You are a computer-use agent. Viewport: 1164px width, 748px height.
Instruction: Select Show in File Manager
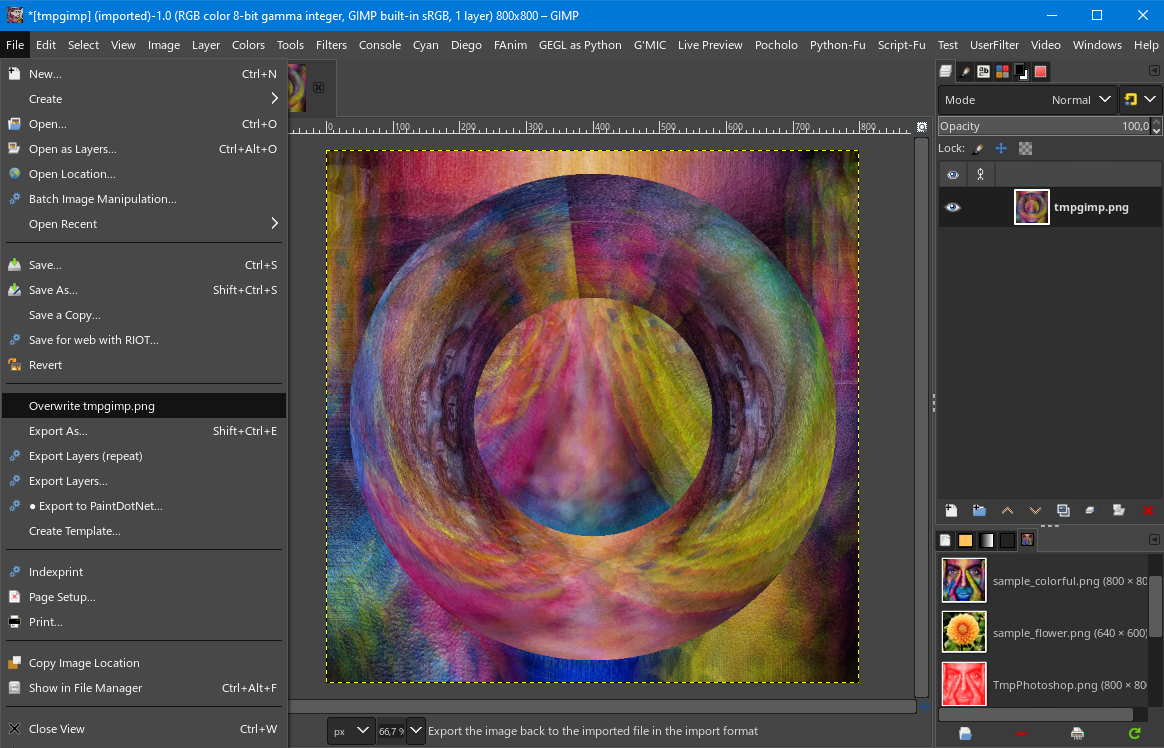tap(144, 688)
